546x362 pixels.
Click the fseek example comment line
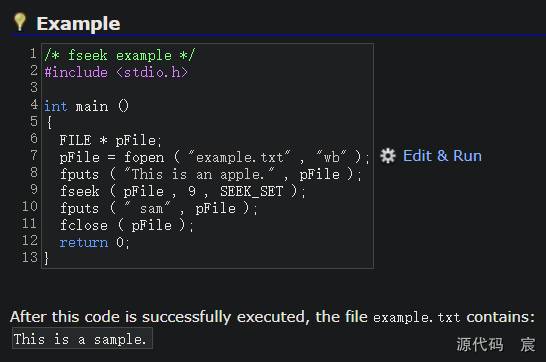pos(120,55)
